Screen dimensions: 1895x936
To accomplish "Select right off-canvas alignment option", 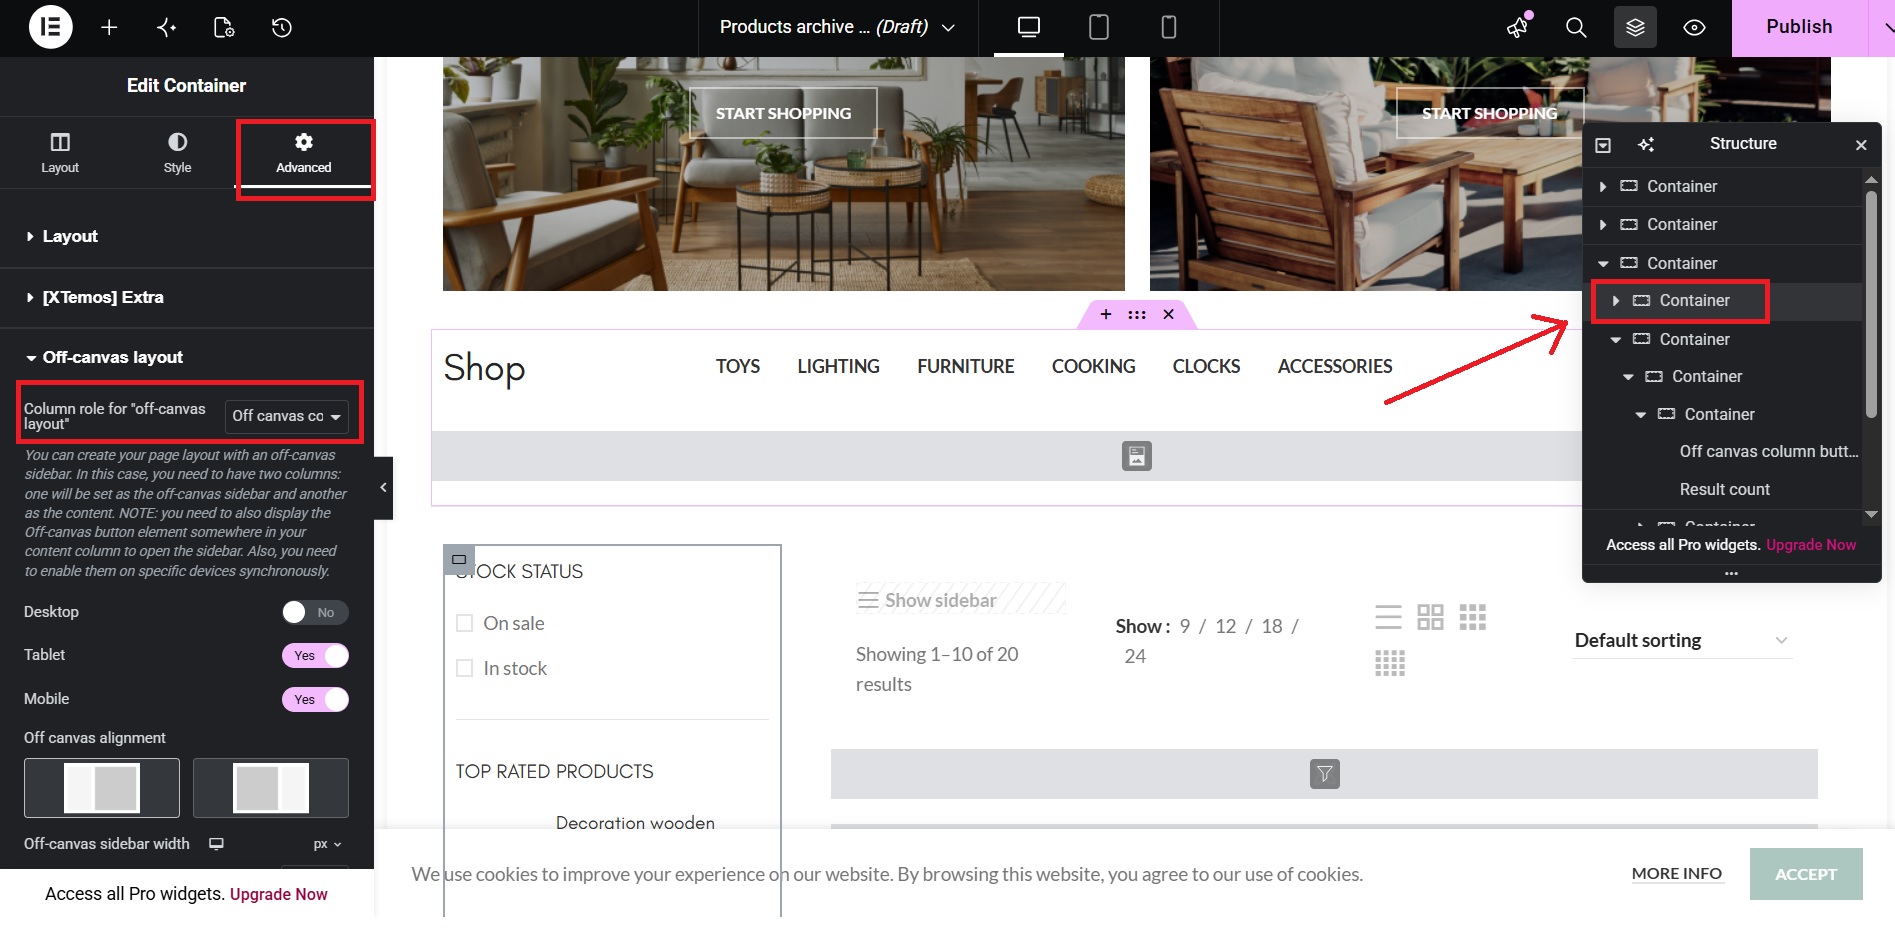I will click(x=271, y=788).
